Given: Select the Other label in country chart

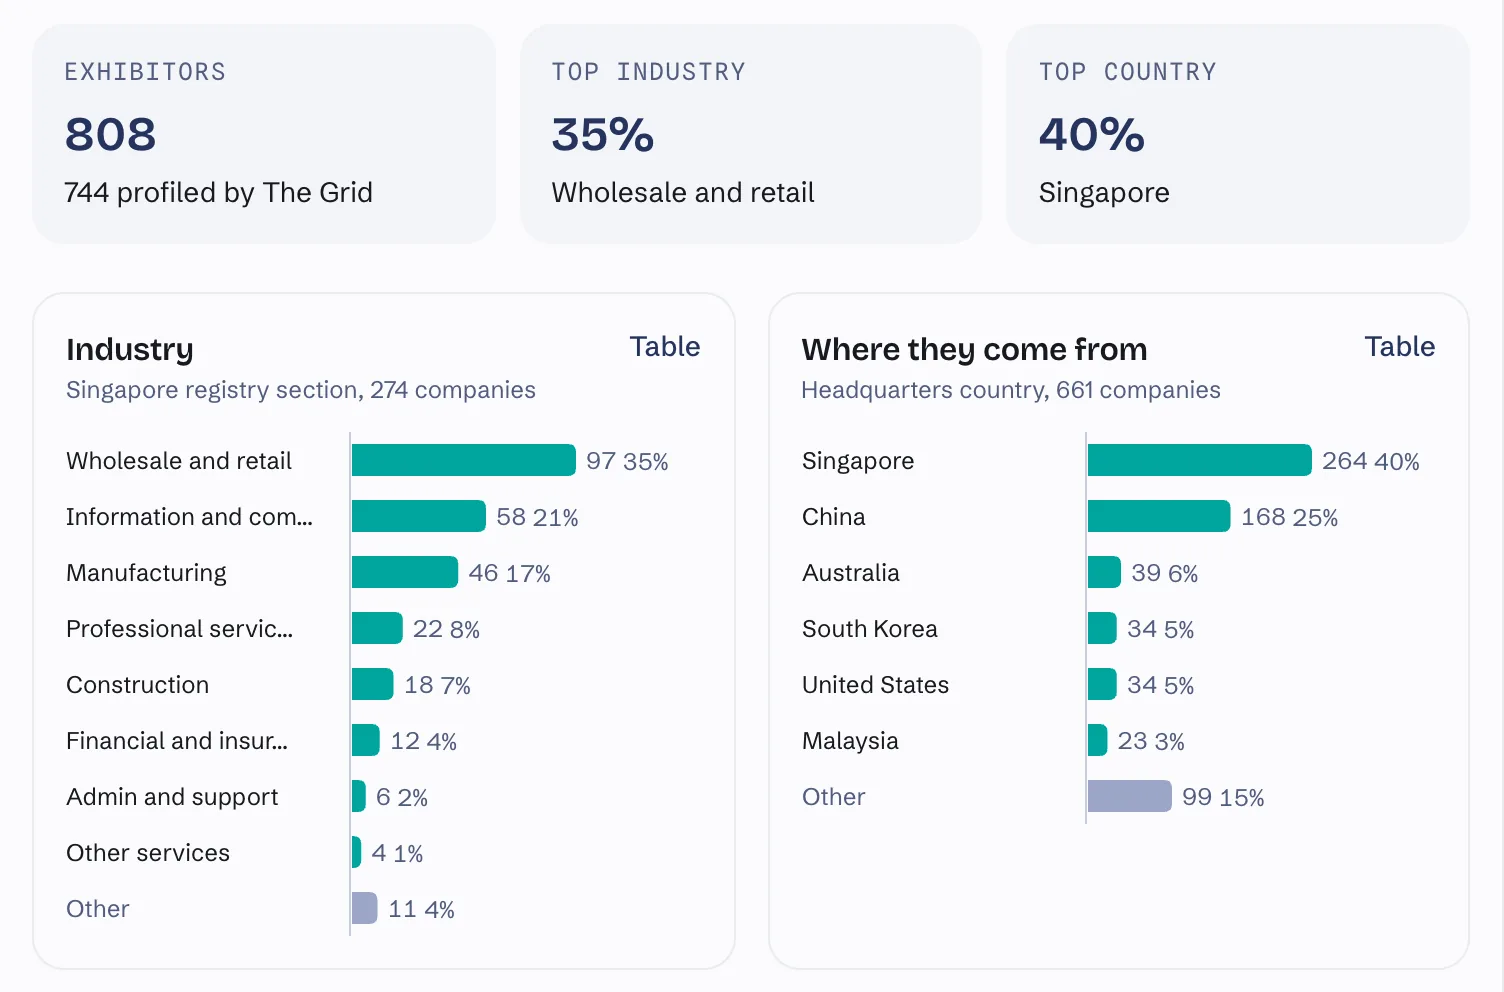Looking at the screenshot, I should (834, 797).
